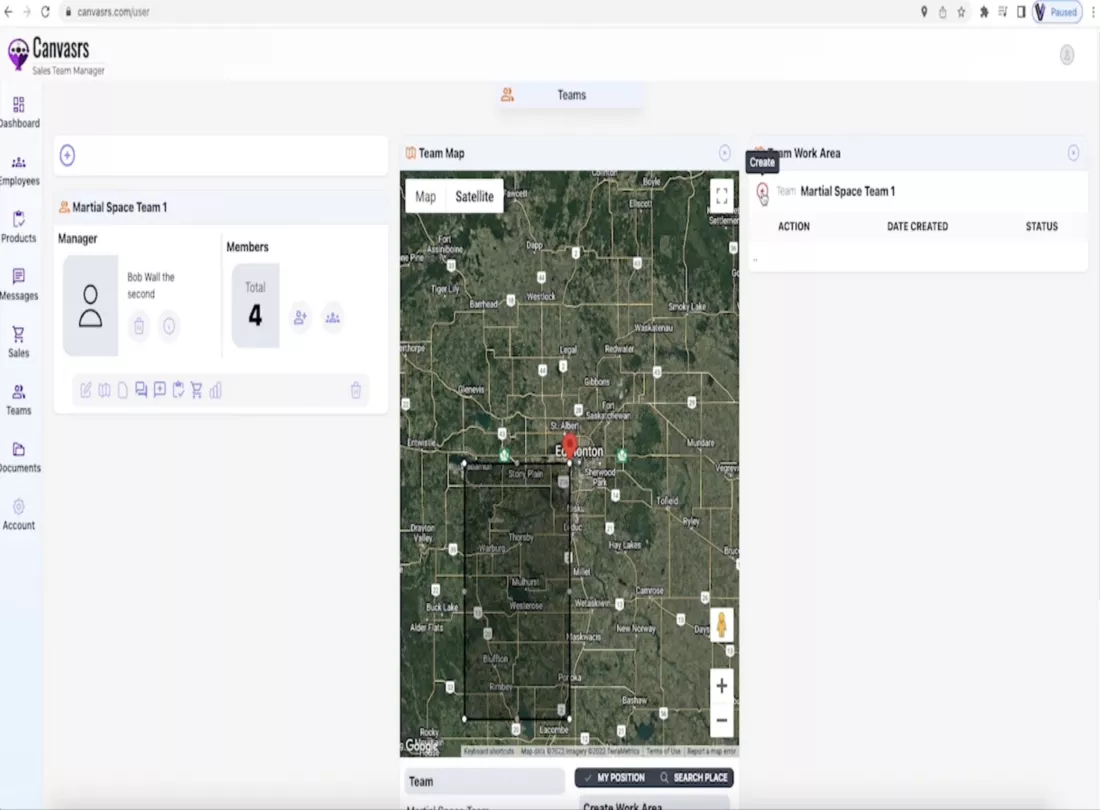Click the ACTION column header
Image resolution: width=1100 pixels, height=810 pixels.
[793, 227]
